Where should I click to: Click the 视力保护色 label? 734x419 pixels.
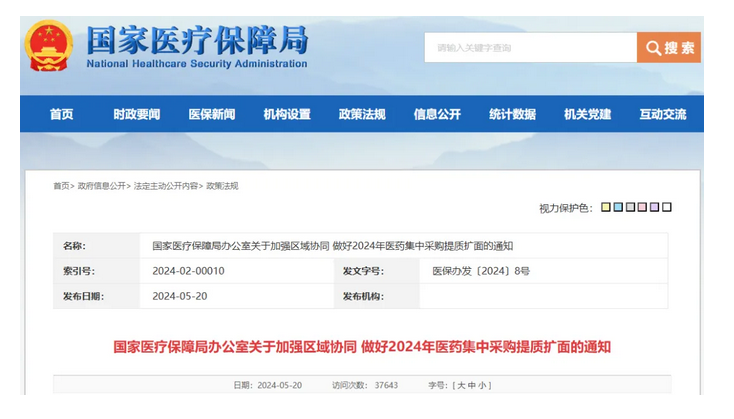click(x=566, y=208)
